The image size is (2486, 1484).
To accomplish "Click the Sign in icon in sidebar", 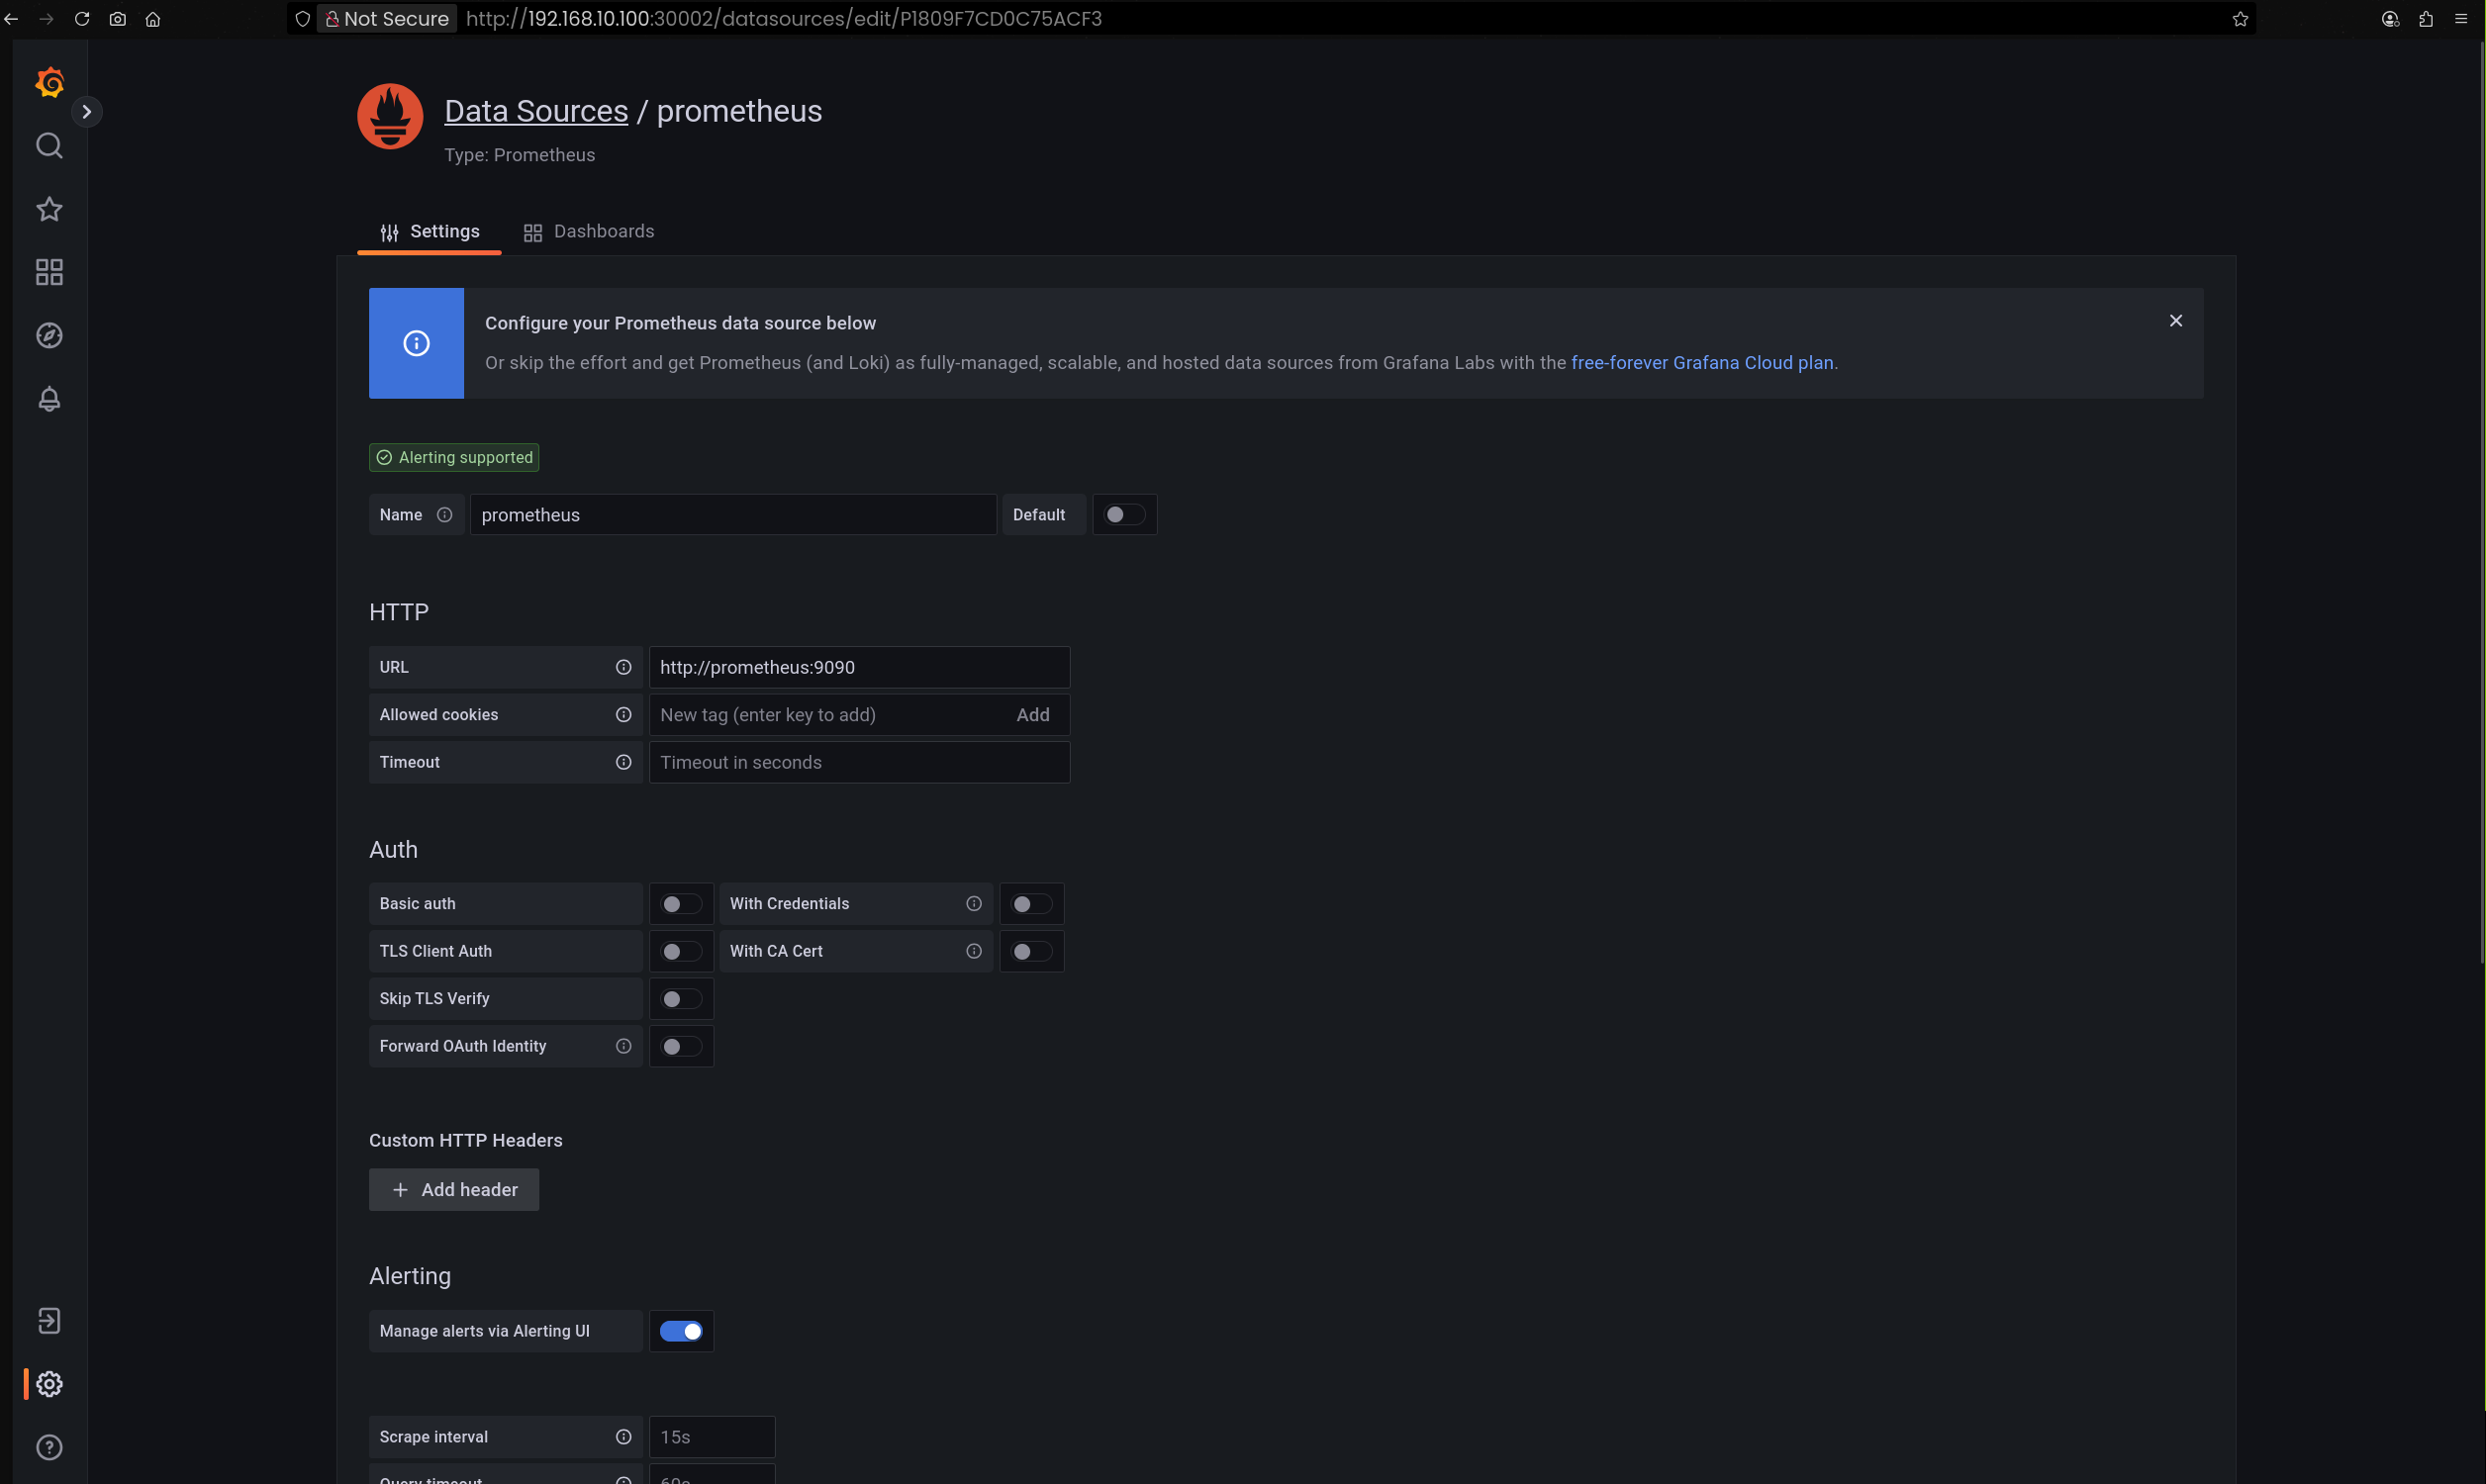I will tap(49, 1321).
